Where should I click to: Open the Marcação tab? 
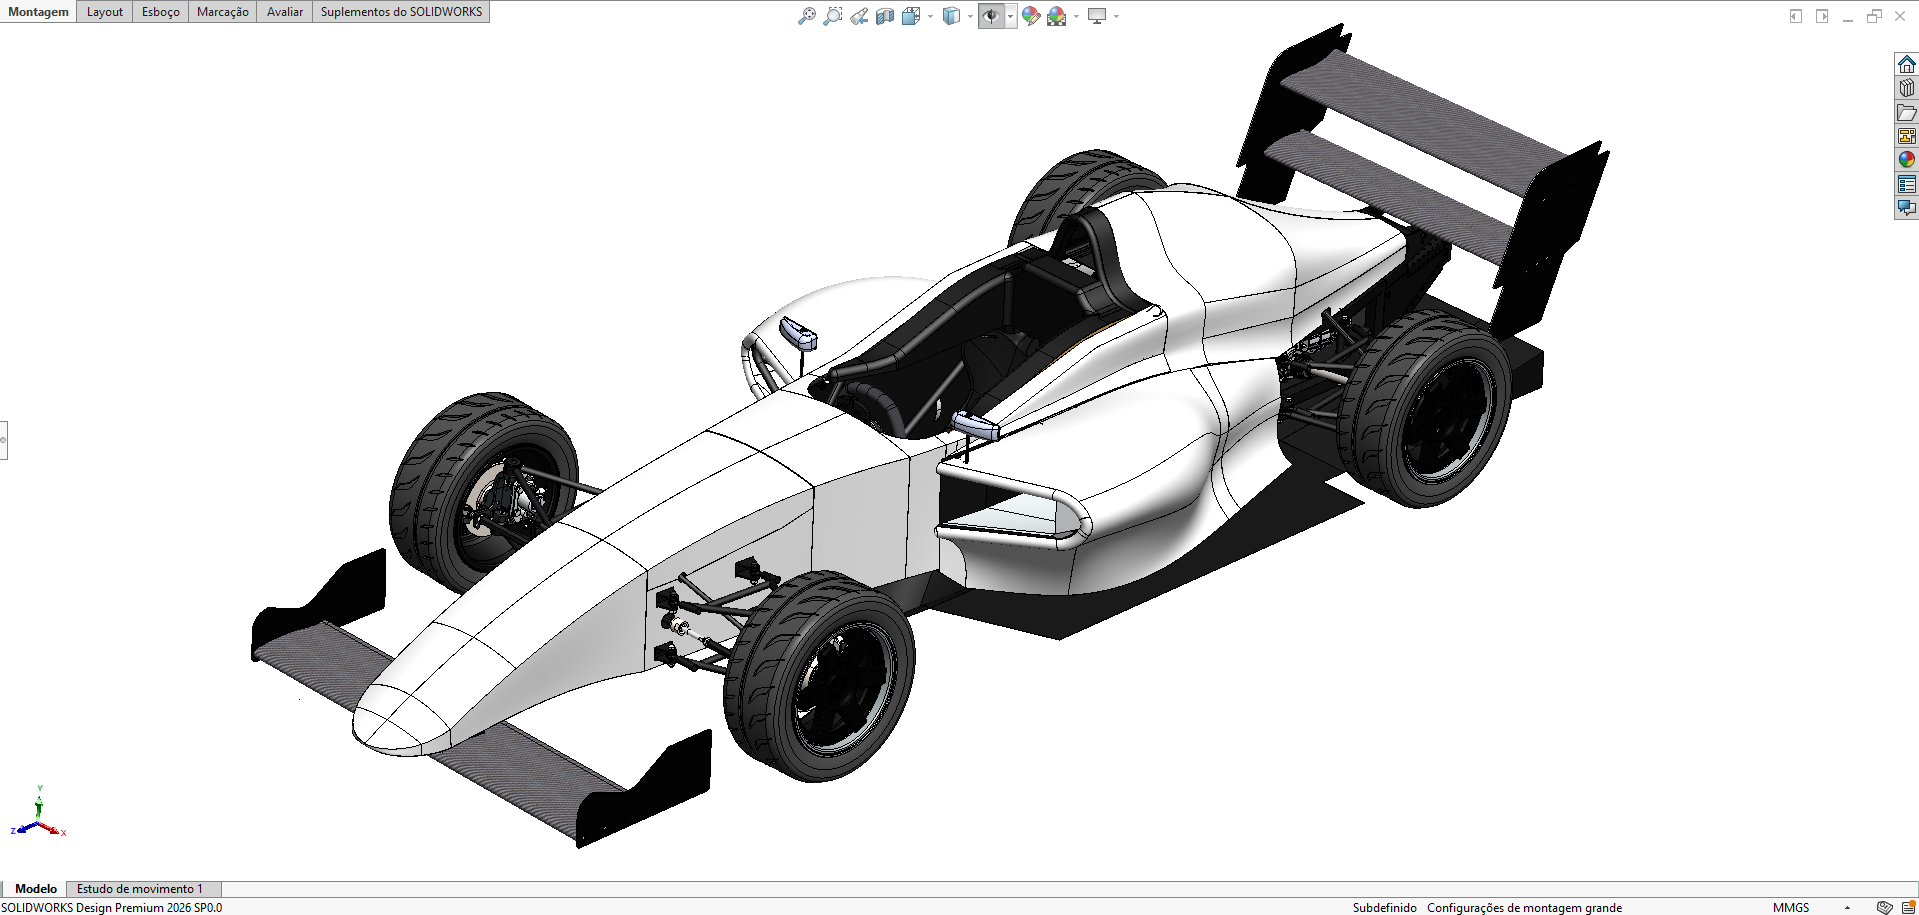[223, 12]
